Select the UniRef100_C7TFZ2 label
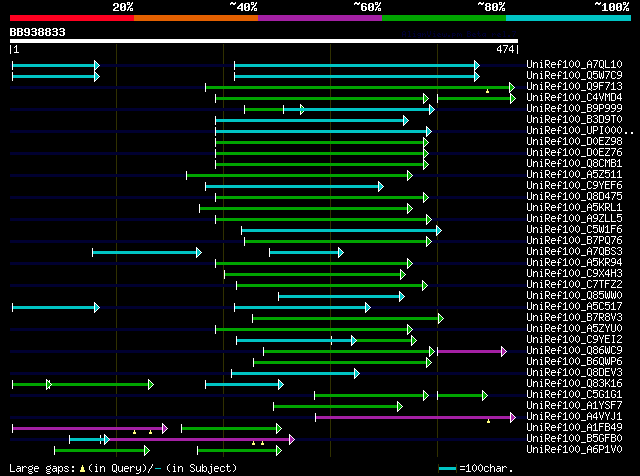This screenshot has height=476, width=640. [574, 285]
